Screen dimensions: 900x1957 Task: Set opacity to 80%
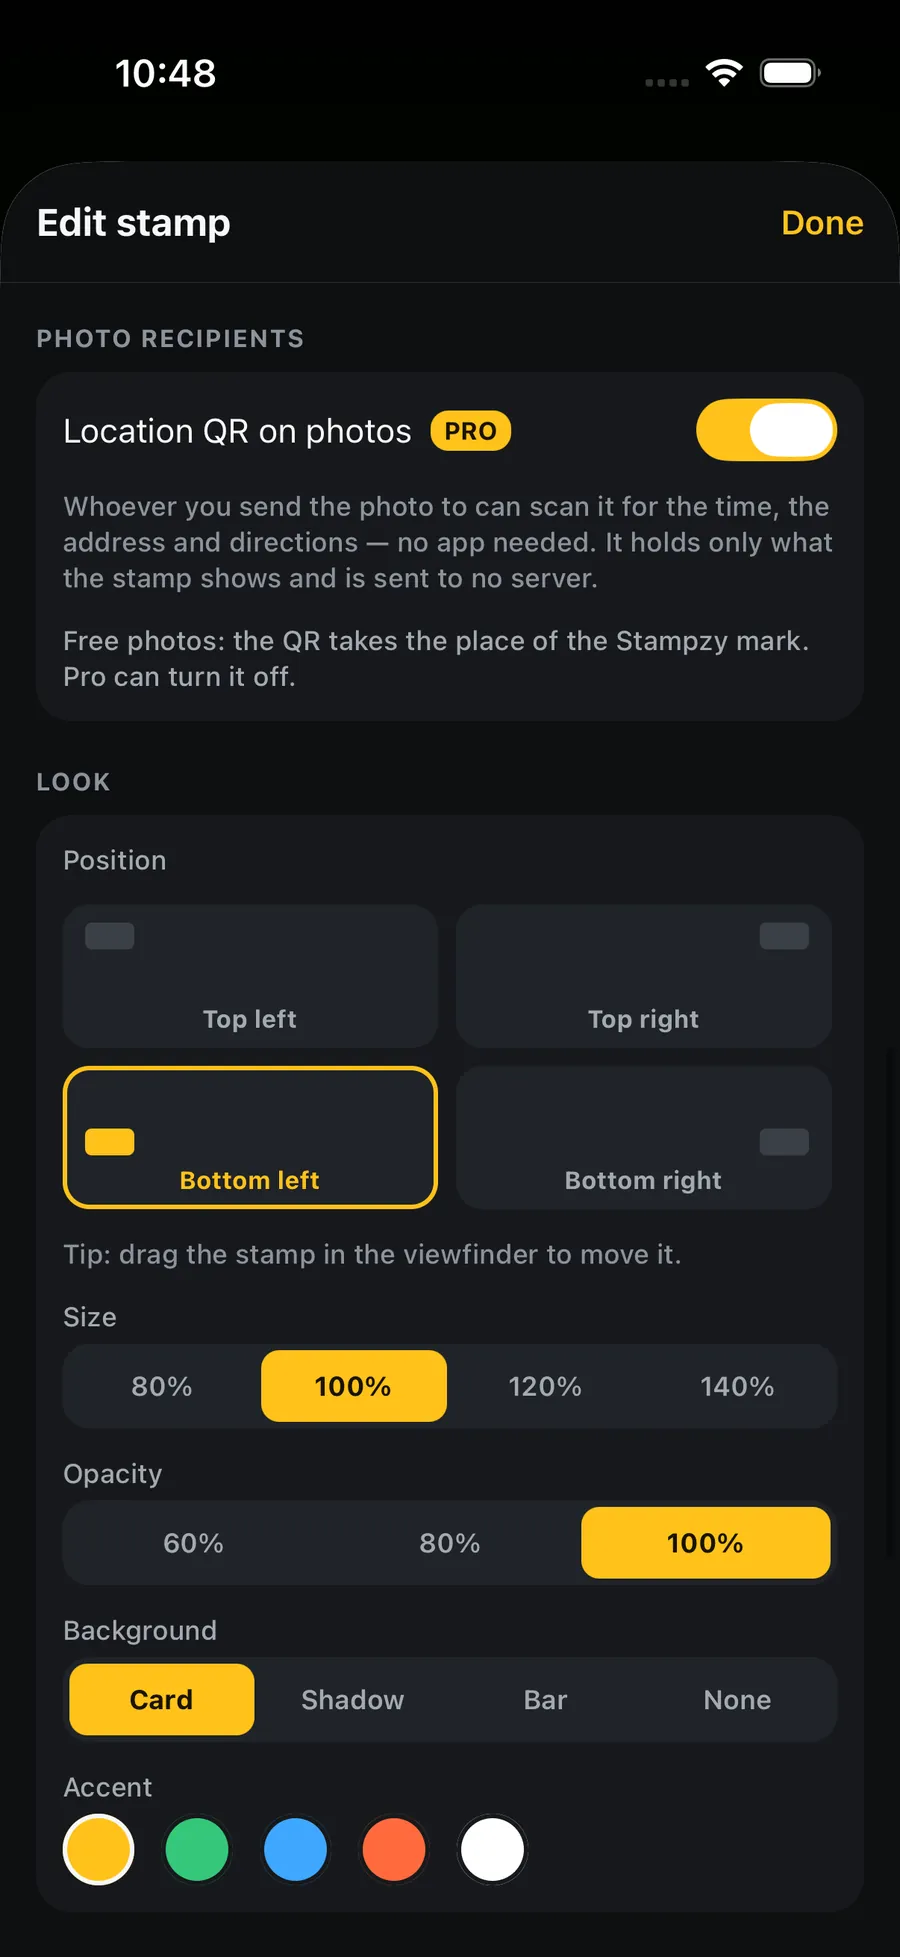tap(450, 1543)
